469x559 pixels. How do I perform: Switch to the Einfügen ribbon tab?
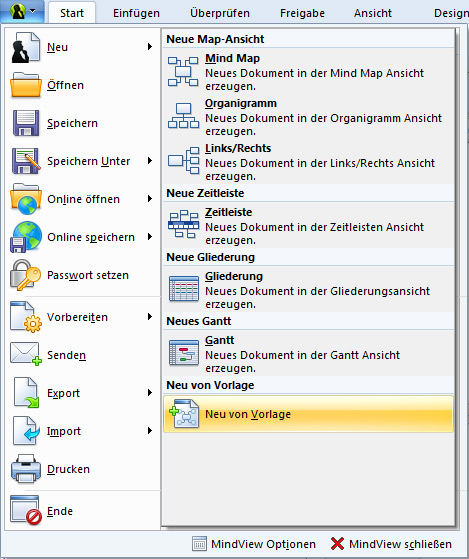tap(136, 13)
